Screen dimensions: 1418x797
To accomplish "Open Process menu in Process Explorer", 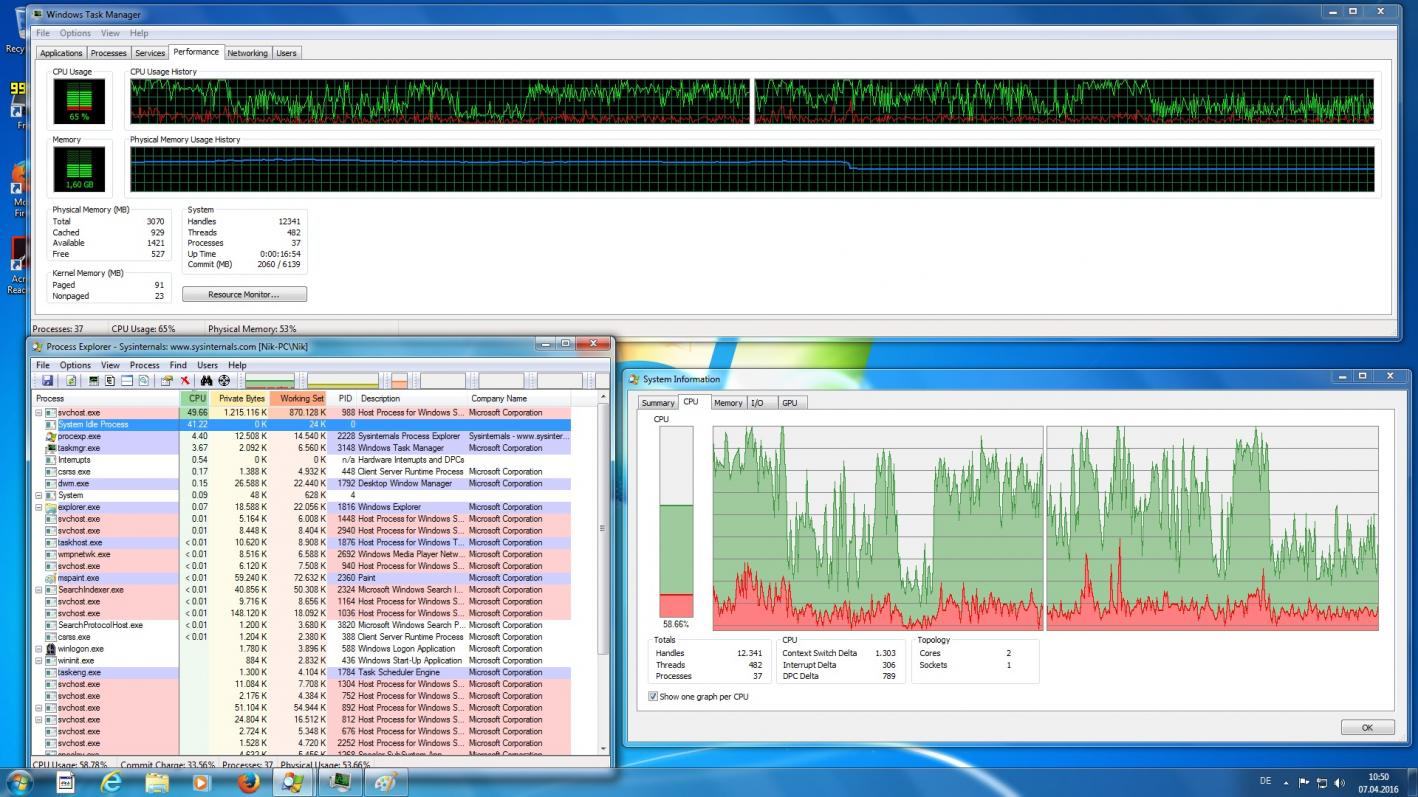I will click(x=144, y=365).
